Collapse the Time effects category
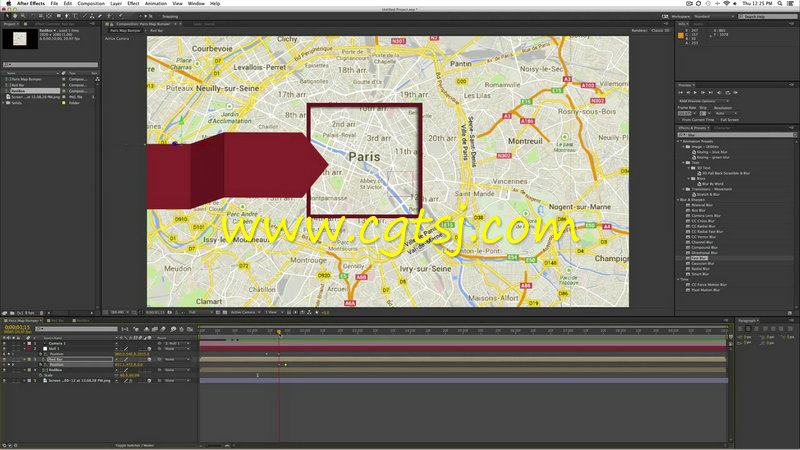Viewport: 800px width, 450px height. [x=679, y=279]
